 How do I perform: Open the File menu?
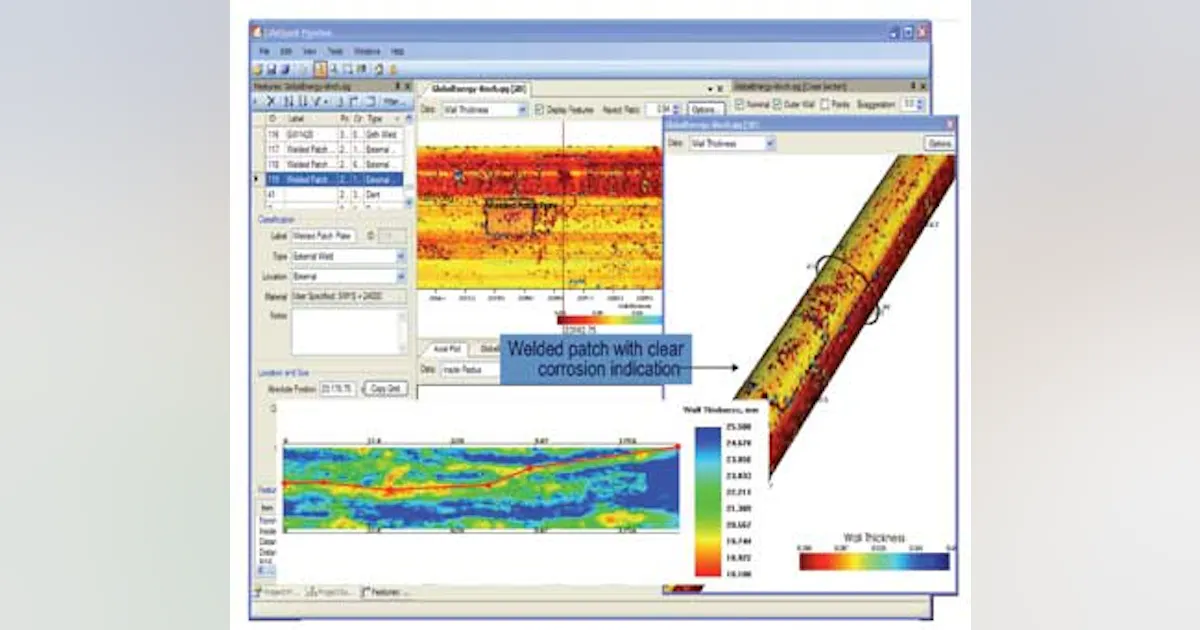[264, 51]
